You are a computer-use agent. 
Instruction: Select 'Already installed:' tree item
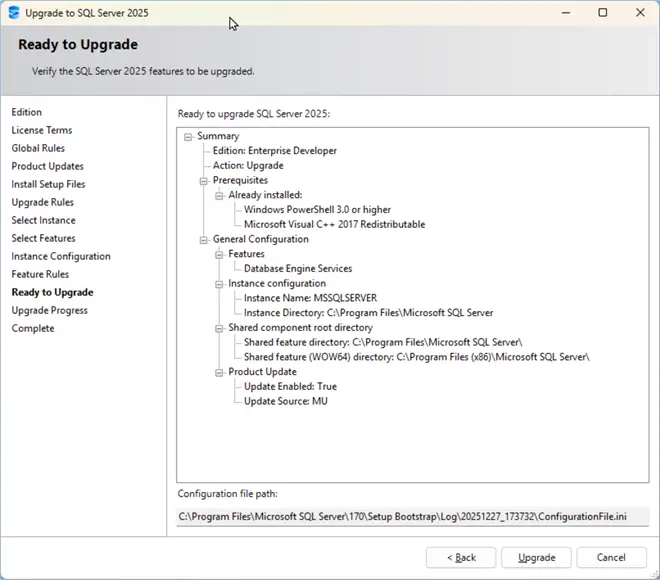point(265,195)
